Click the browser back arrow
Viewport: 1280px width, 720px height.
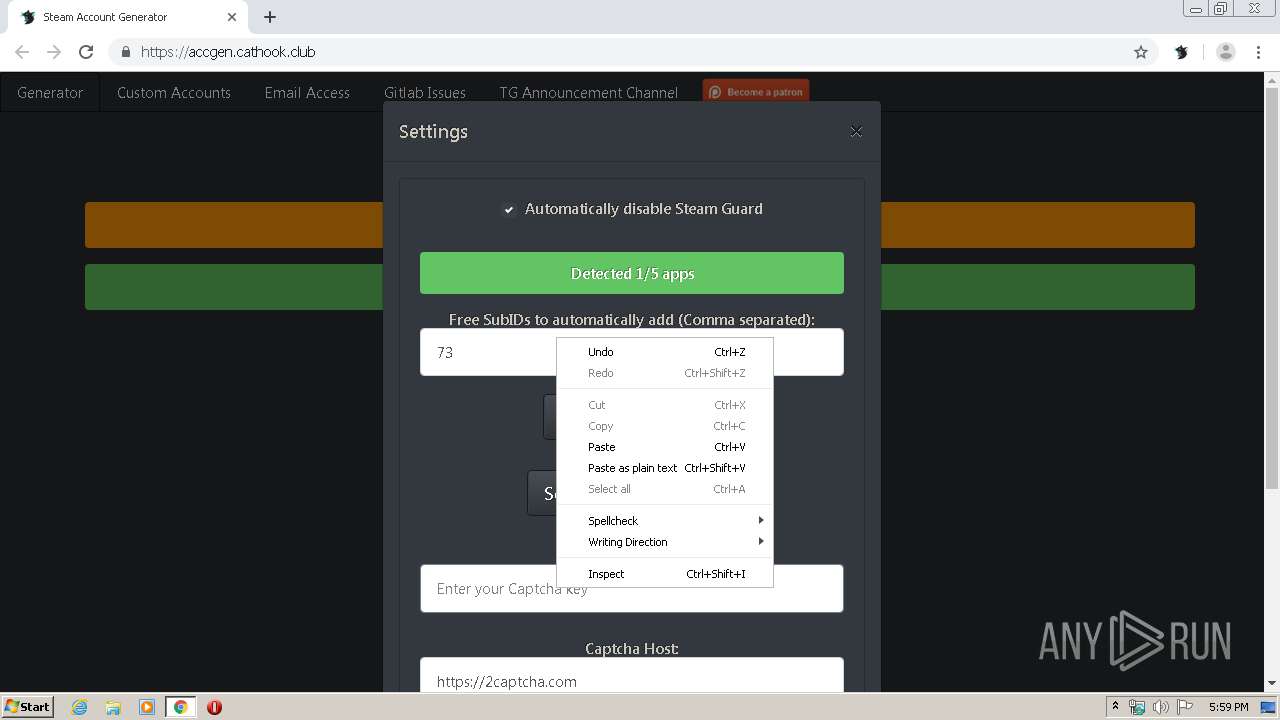click(22, 52)
